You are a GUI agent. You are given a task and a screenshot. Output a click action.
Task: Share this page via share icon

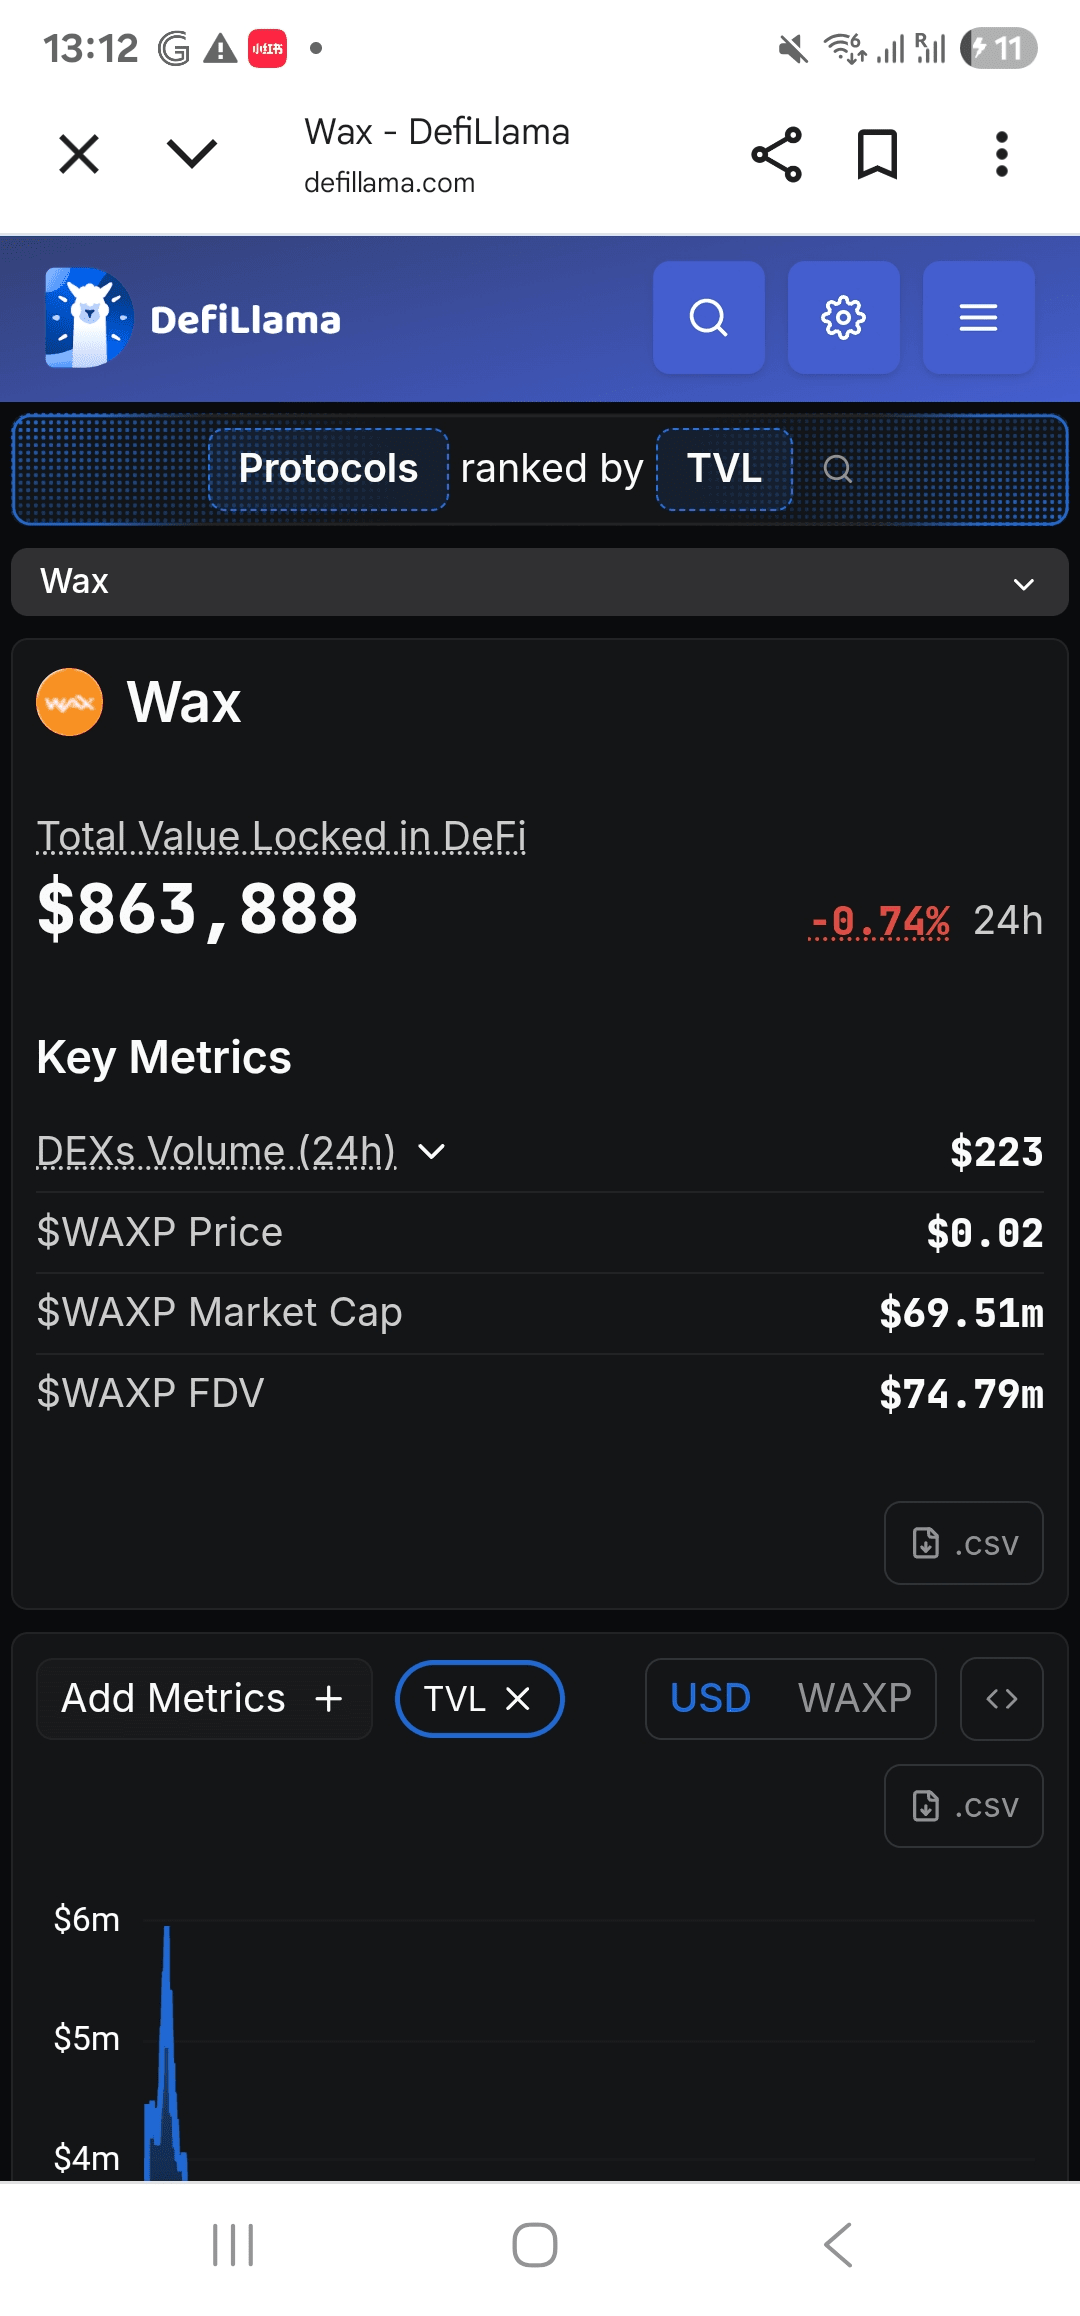tap(776, 155)
